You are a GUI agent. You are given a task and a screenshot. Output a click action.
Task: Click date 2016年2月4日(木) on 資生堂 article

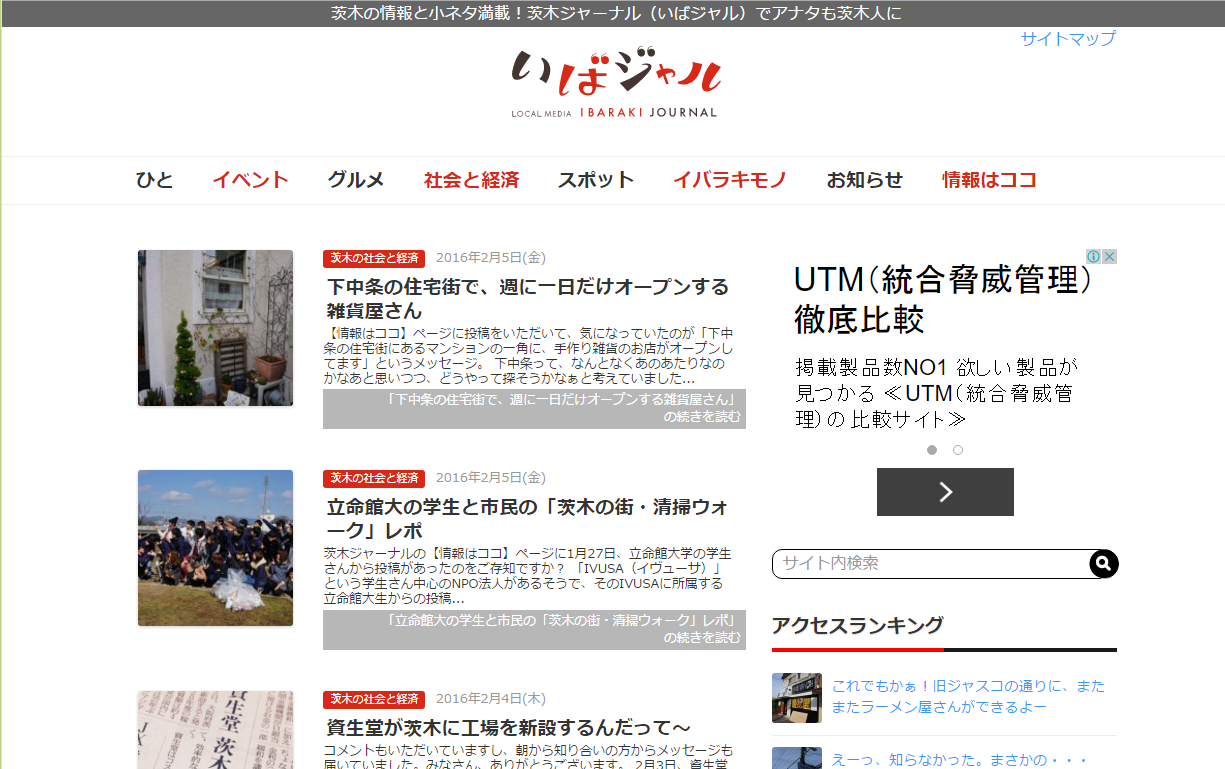click(491, 699)
